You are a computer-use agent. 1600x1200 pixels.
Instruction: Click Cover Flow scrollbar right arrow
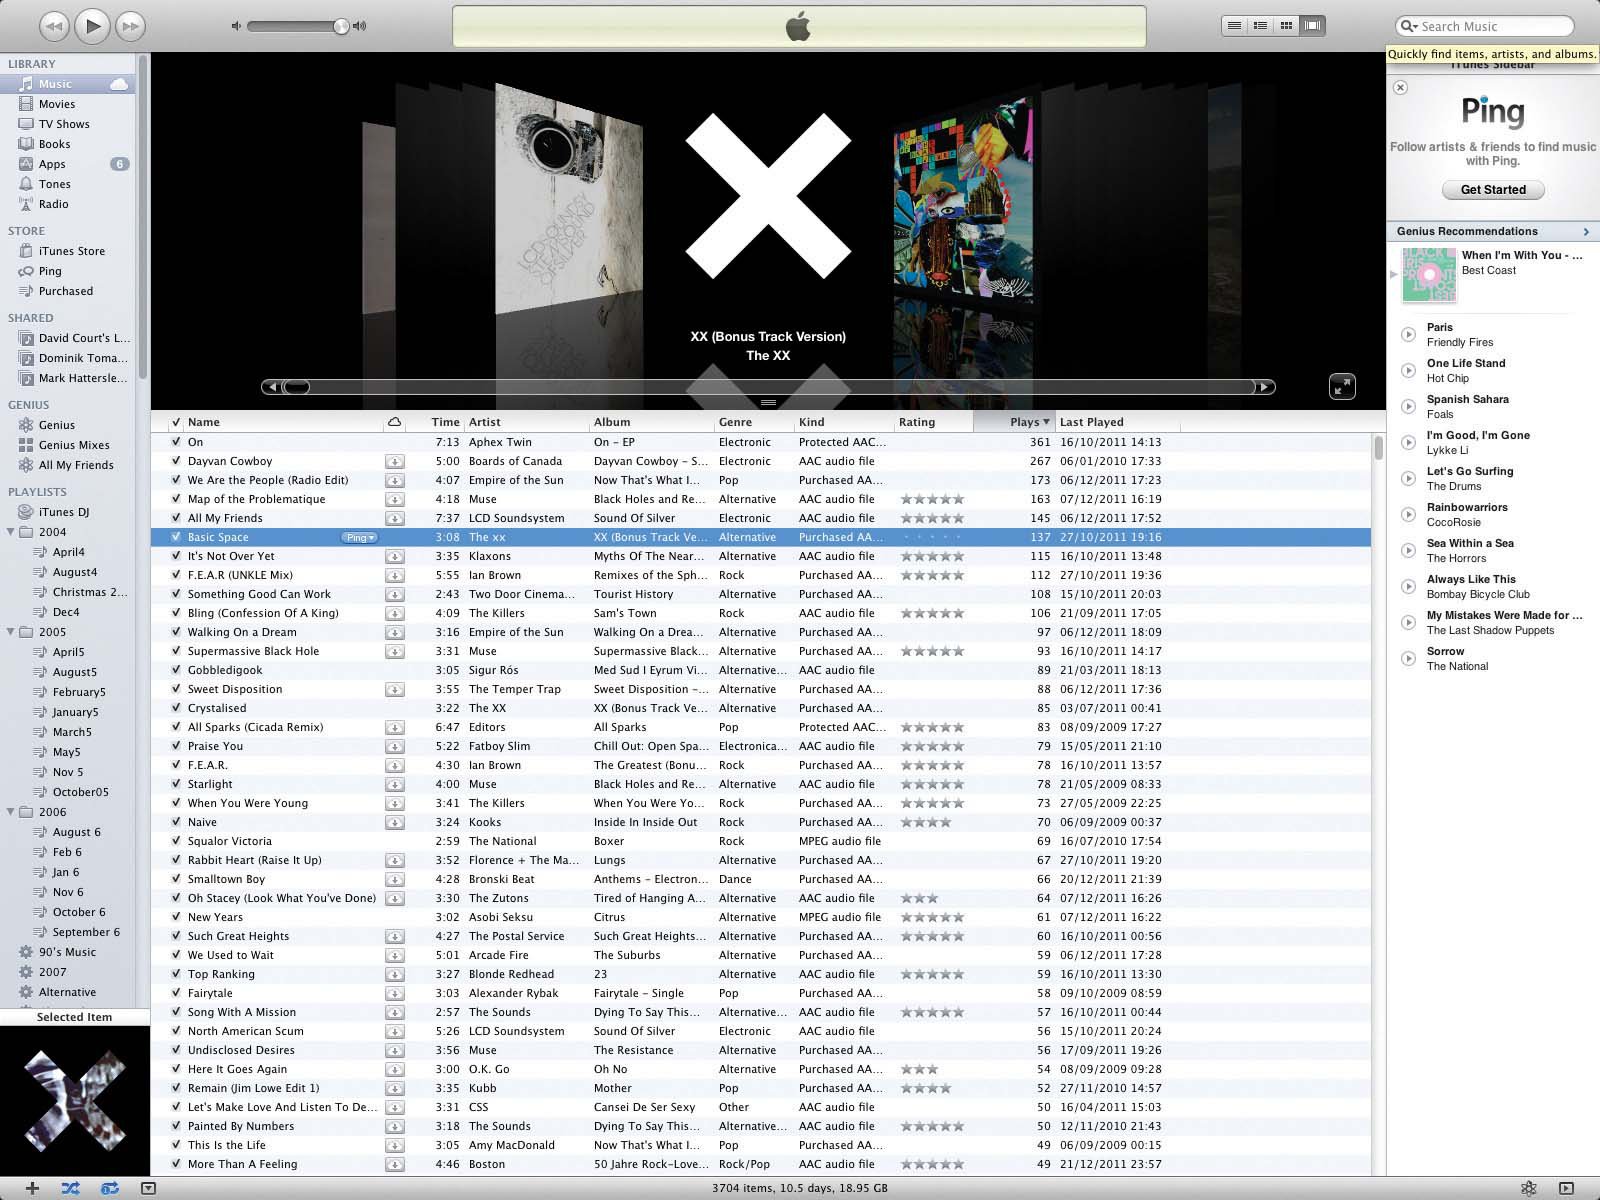point(1265,387)
